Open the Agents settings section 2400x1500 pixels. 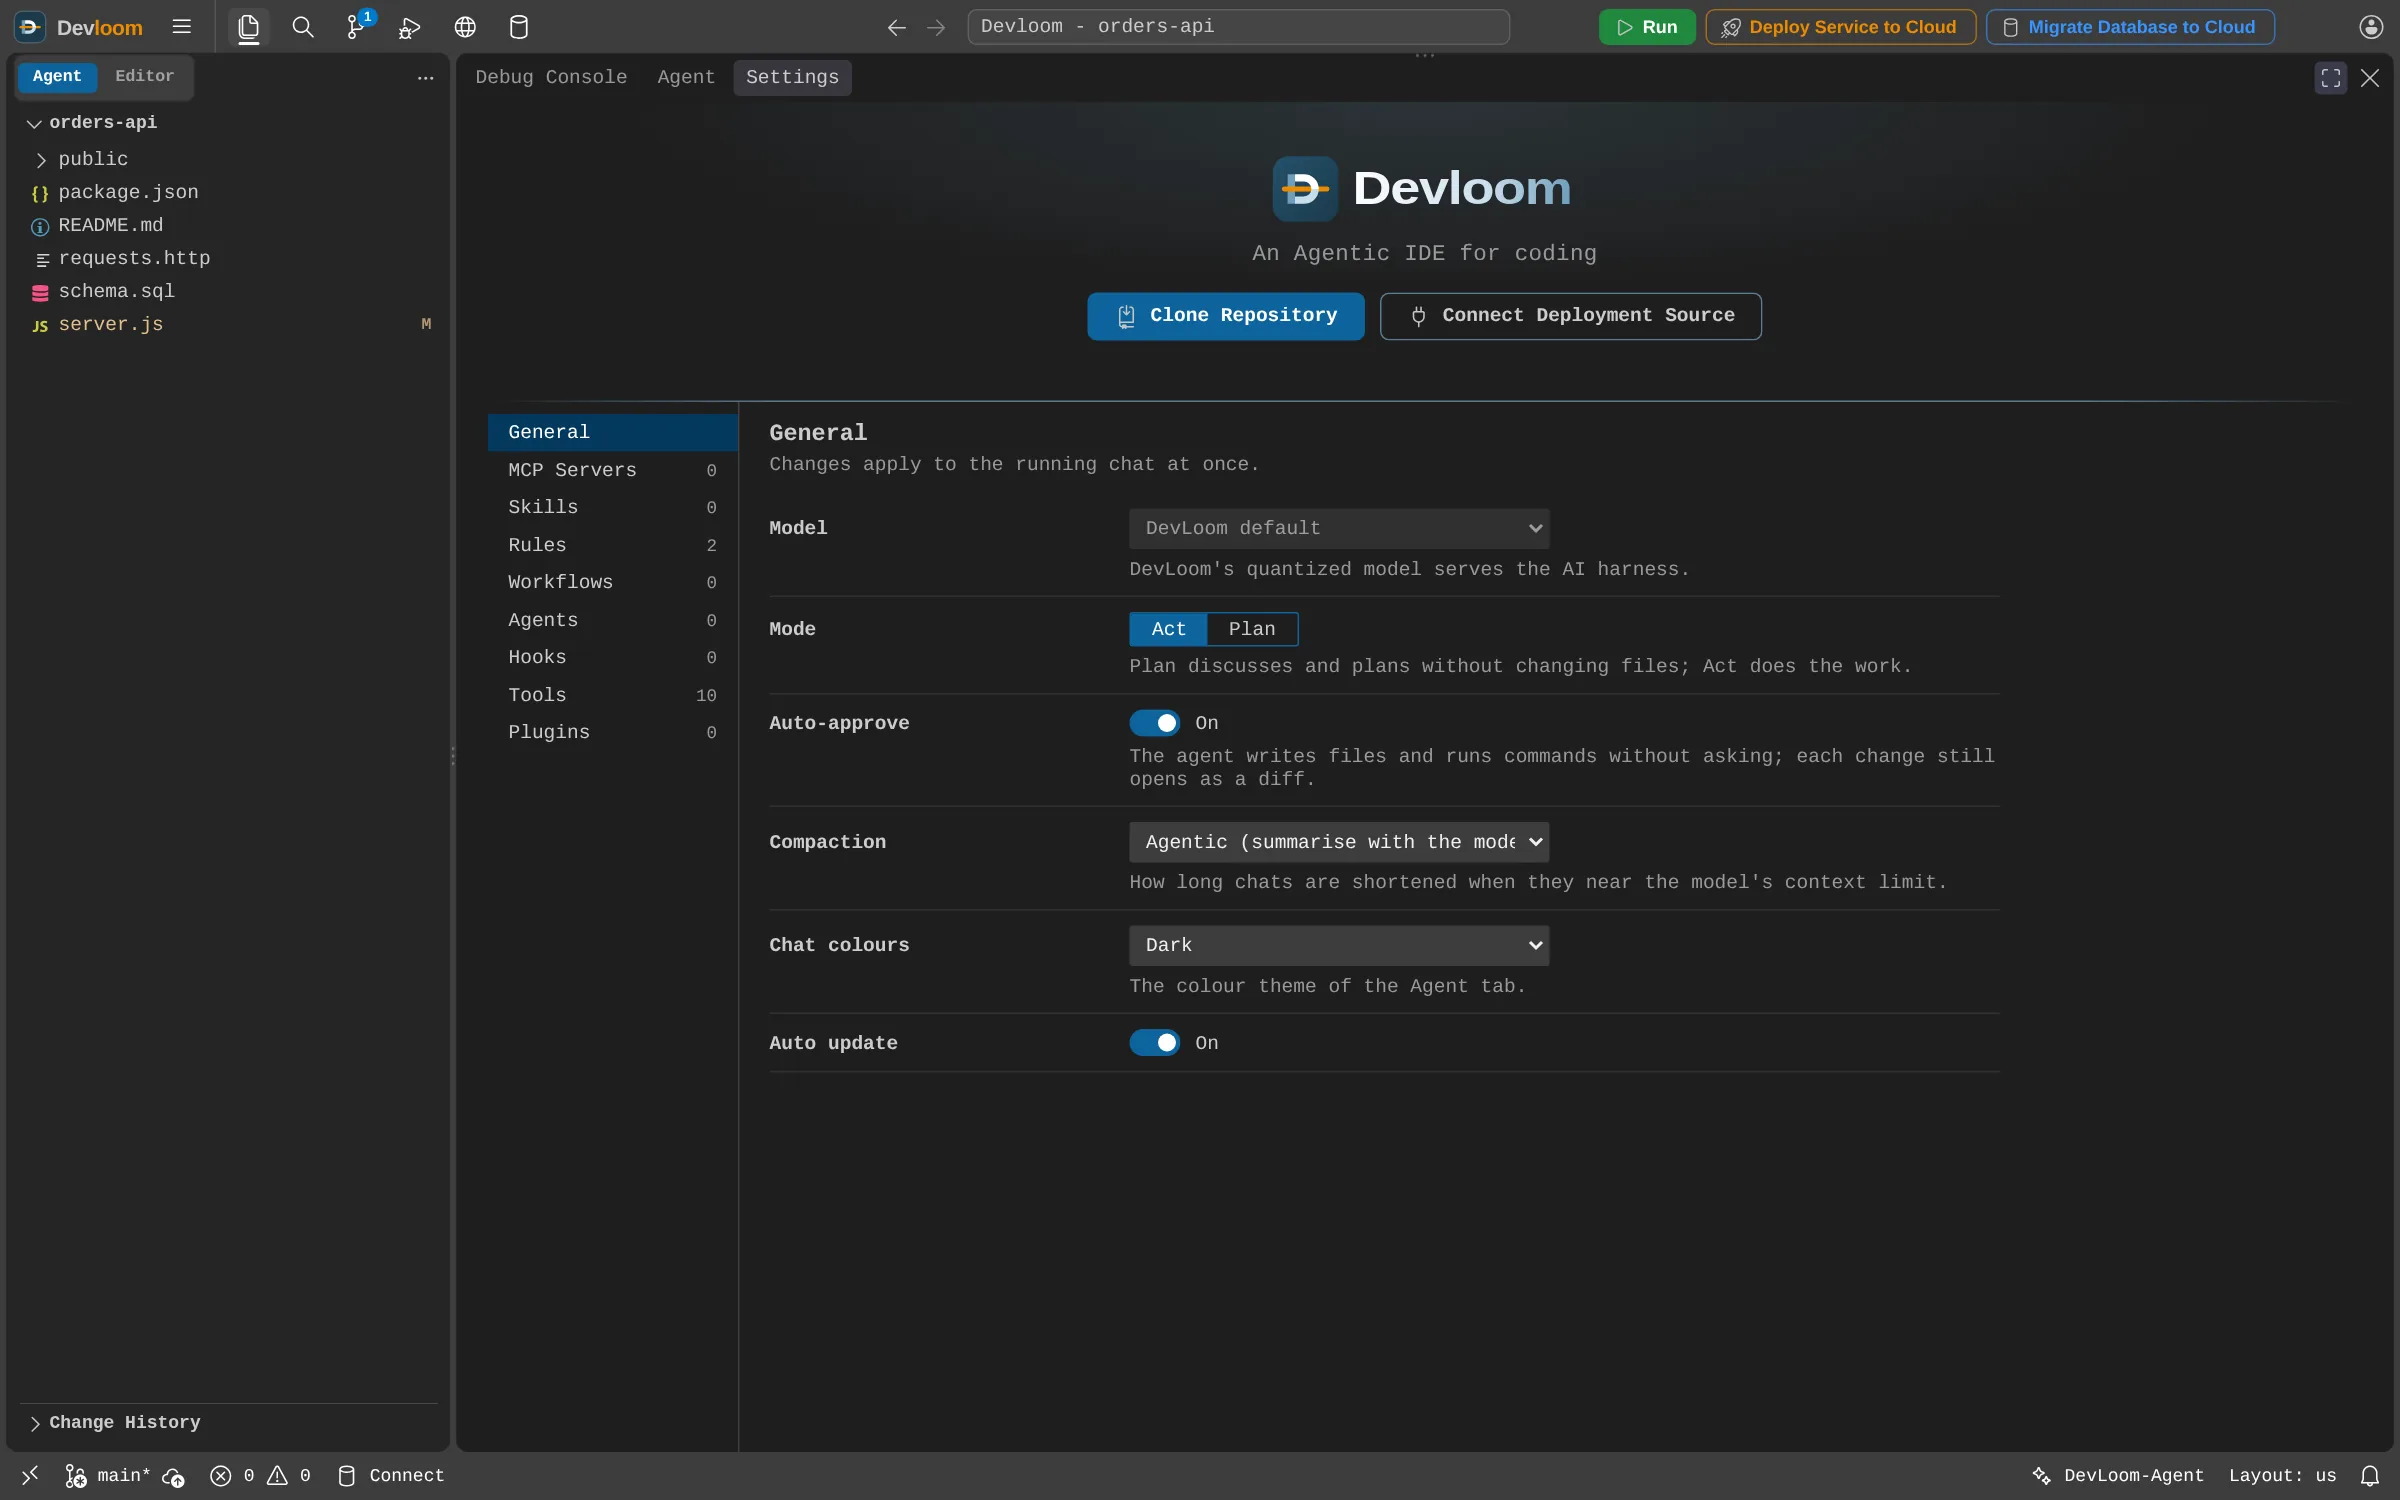tap(612, 620)
